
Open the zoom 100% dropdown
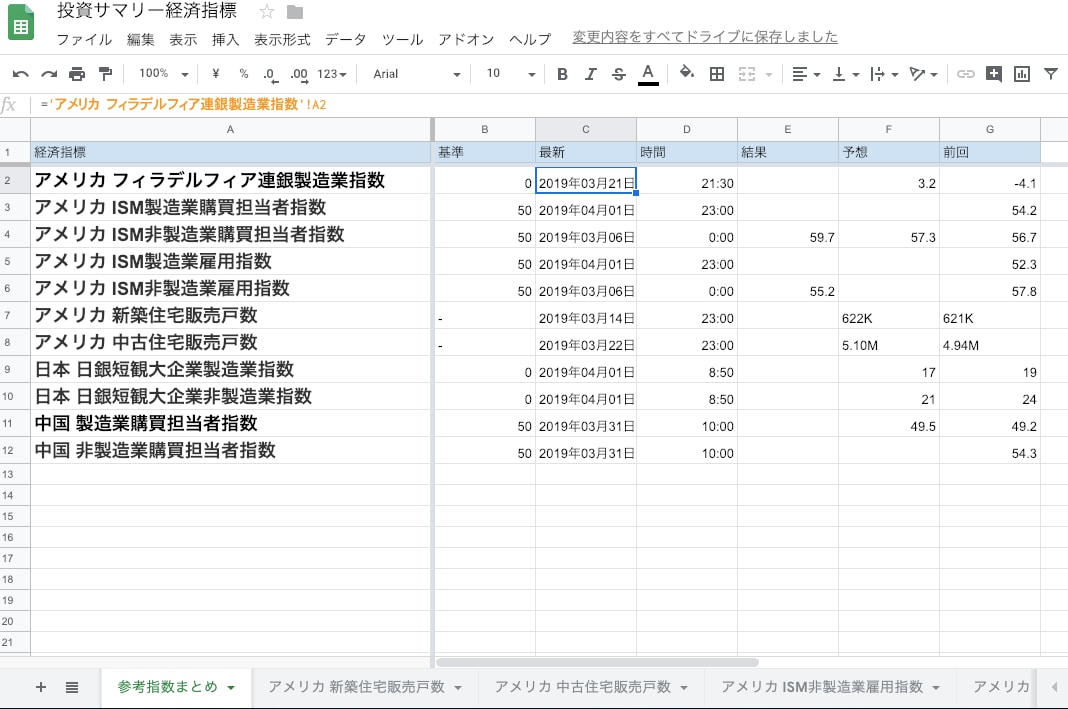pos(163,74)
